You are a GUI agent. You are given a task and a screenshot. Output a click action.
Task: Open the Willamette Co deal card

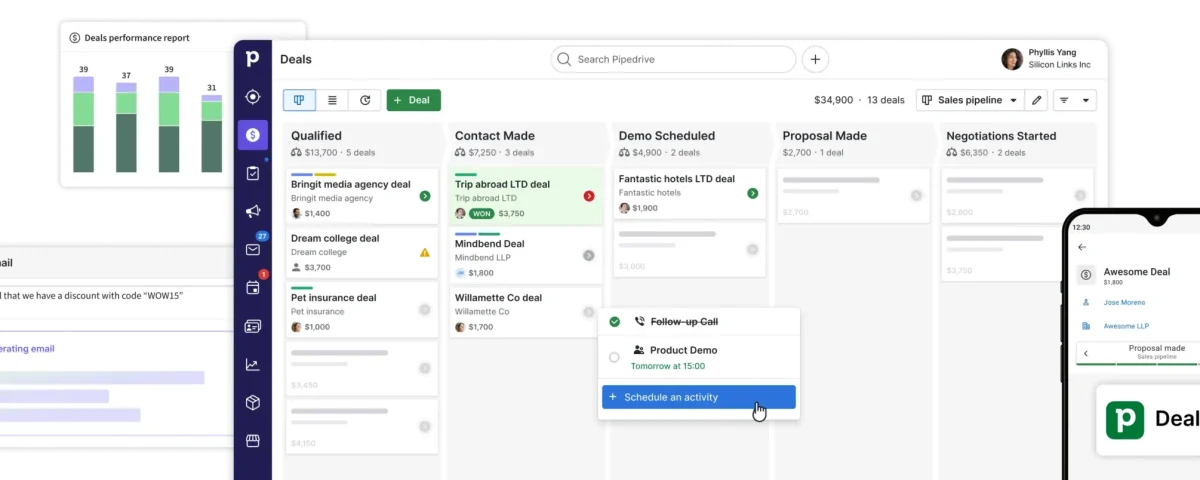point(525,312)
